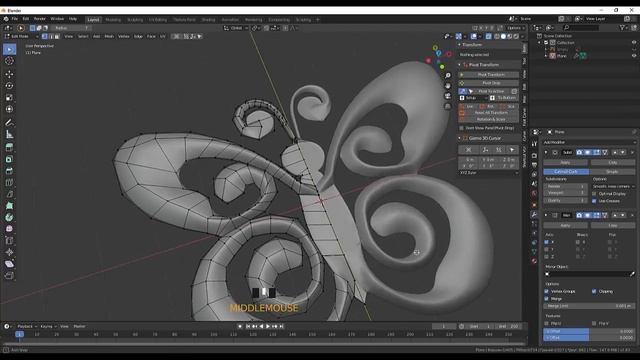Click Apply on the Subdivision modifier
Screen dimensions: 640x360
click(x=565, y=162)
